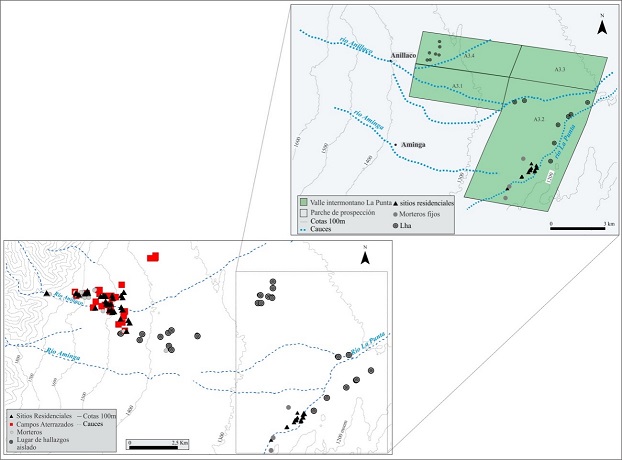The height and width of the screenshot is (460, 622).
Task: Click the sitios residenciales triangle legend symbol
Action: [x=396, y=201]
